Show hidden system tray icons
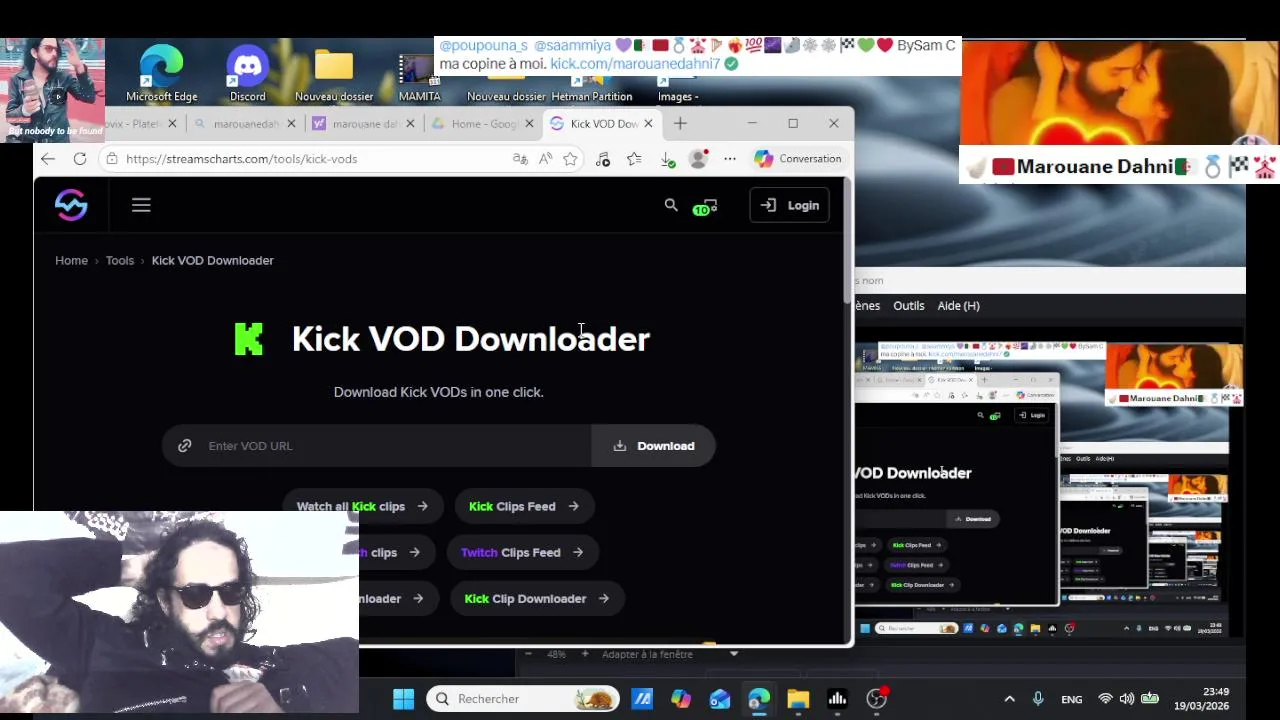1280x720 pixels. (x=1009, y=699)
